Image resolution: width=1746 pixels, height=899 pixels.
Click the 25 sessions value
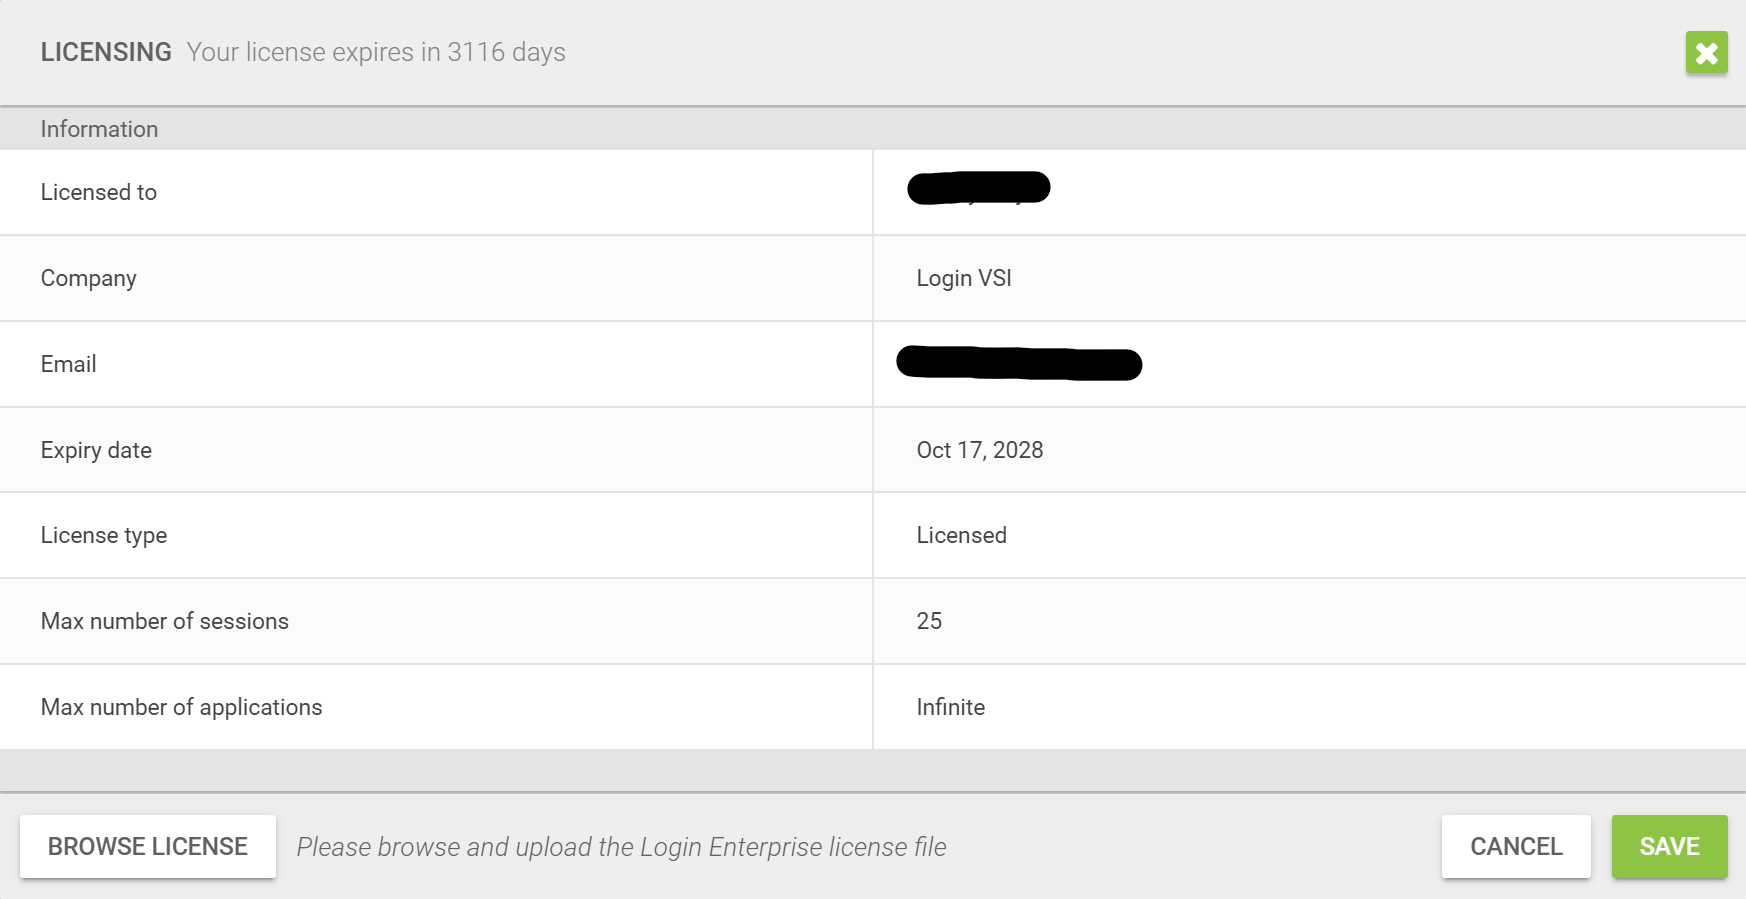coord(928,621)
